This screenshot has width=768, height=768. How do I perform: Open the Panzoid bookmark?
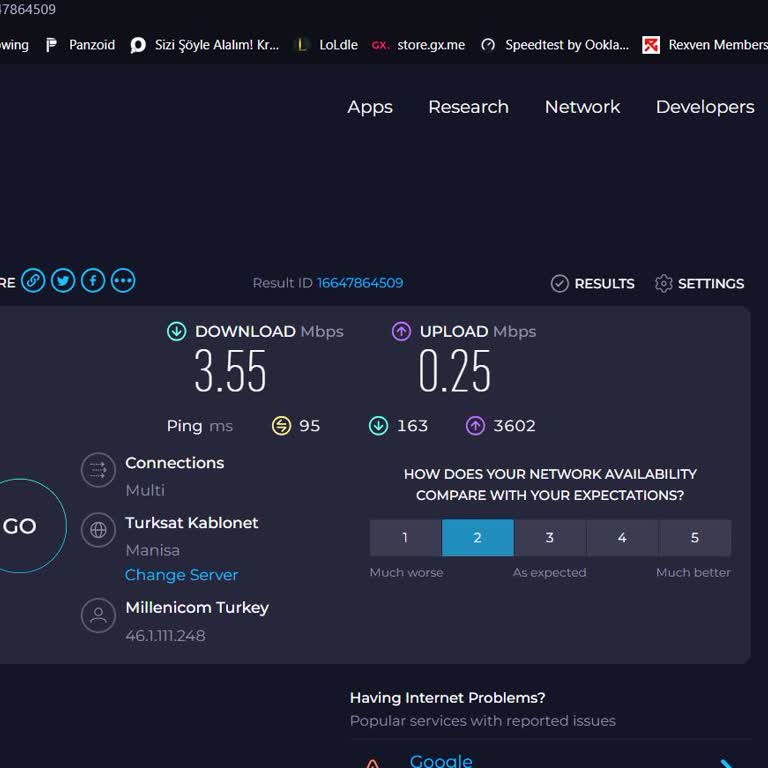80,45
